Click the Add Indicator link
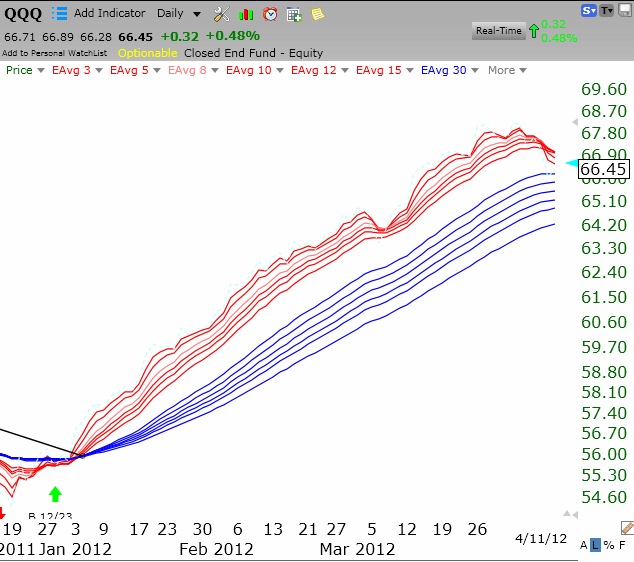The image size is (634, 562). point(109,13)
